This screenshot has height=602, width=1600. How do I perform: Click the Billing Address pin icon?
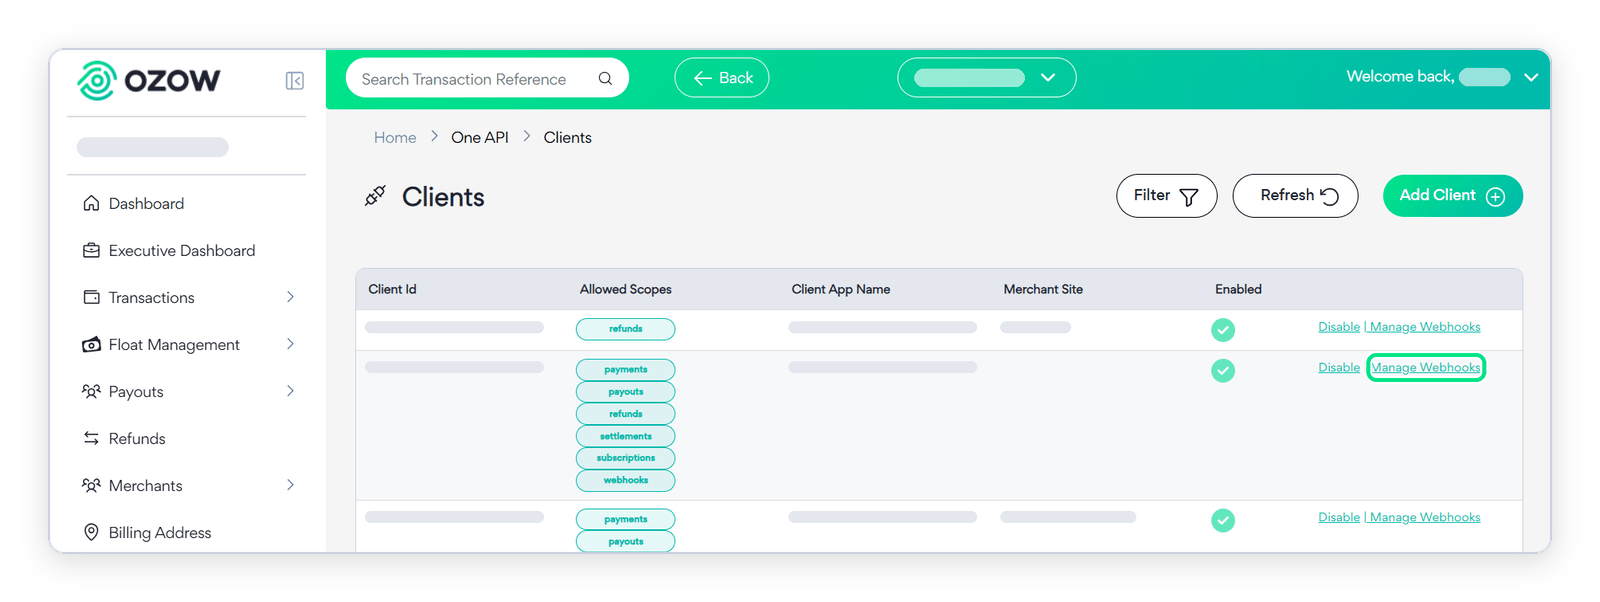91,532
